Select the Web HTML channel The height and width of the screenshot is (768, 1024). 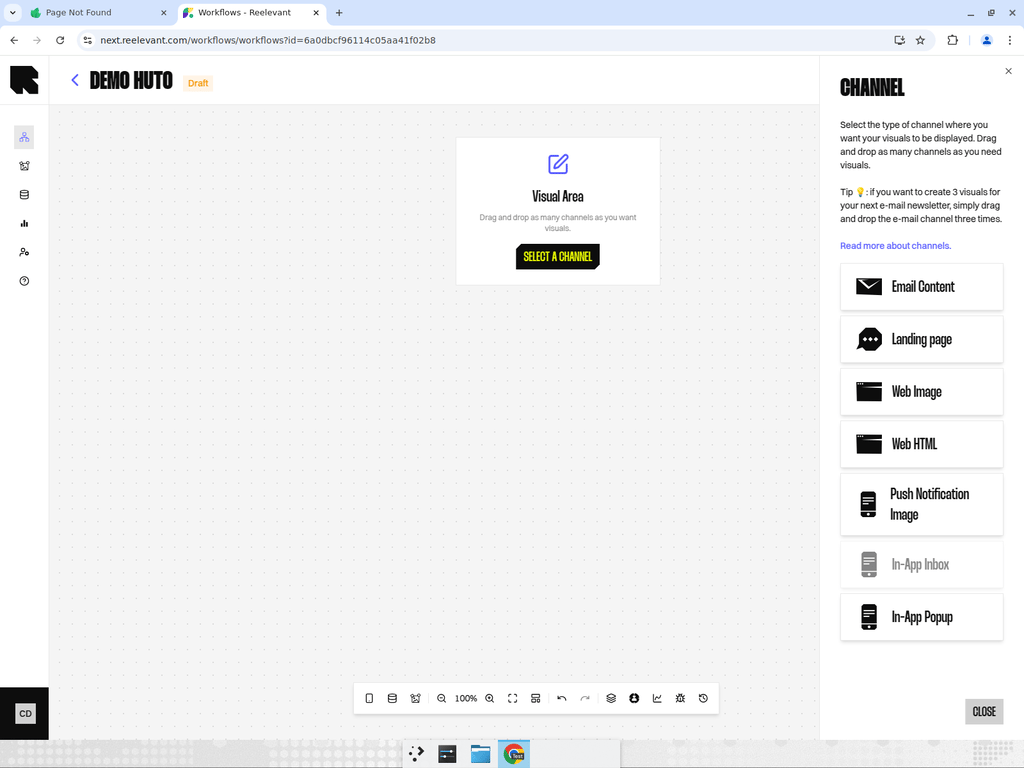pos(921,444)
